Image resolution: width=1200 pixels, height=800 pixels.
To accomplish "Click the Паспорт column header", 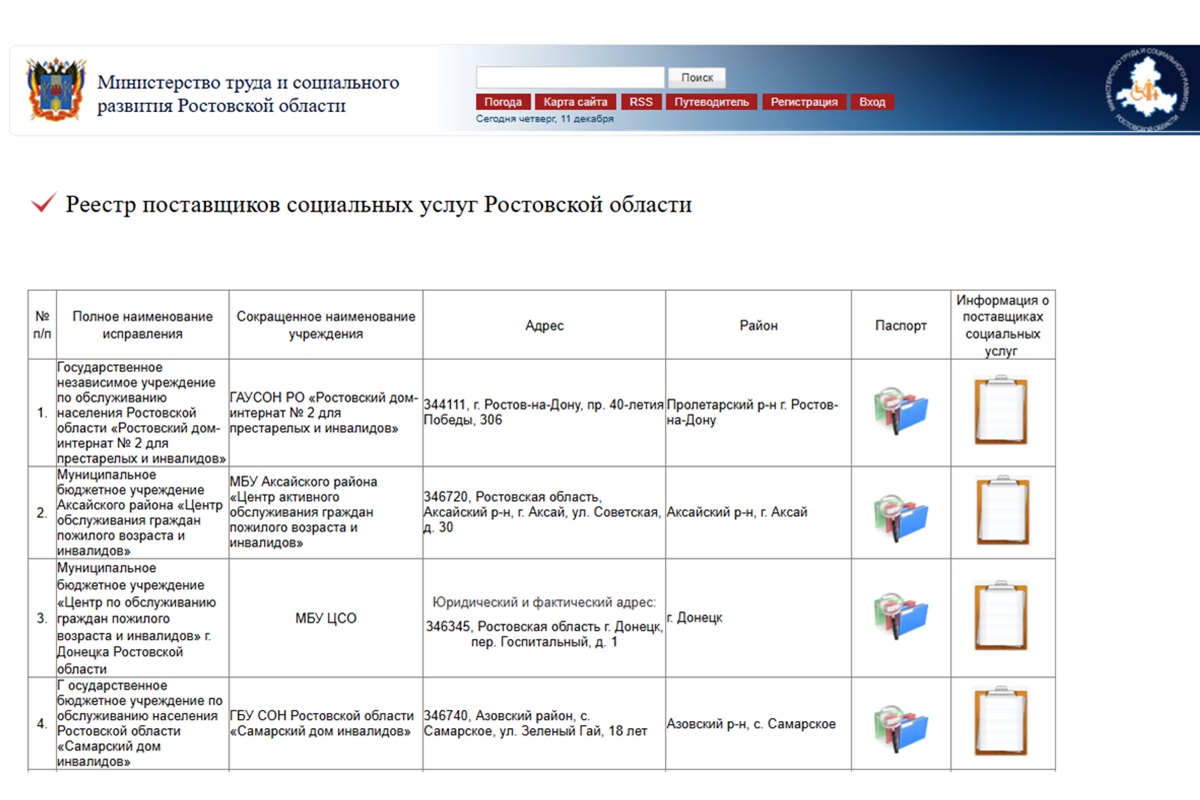I will click(901, 326).
